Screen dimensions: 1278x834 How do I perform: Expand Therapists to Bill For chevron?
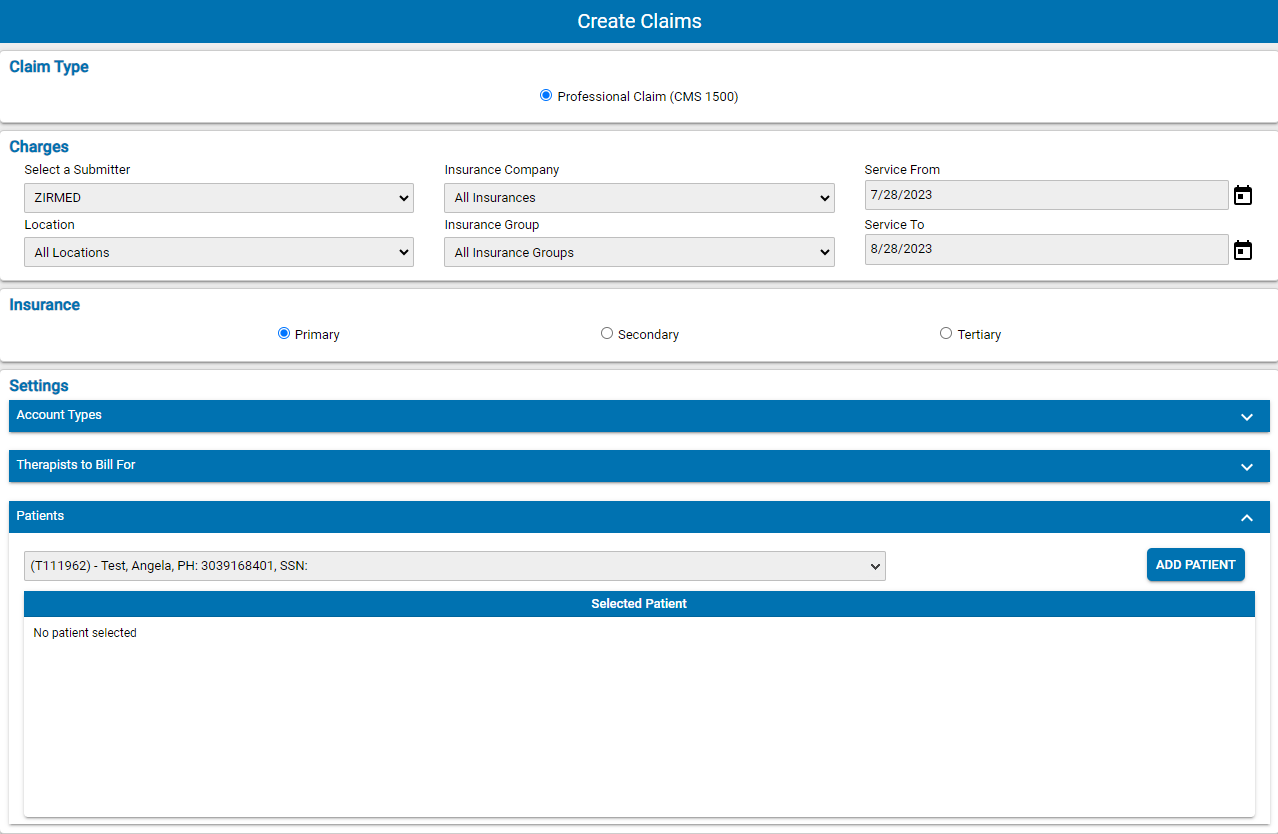[x=1246, y=467]
